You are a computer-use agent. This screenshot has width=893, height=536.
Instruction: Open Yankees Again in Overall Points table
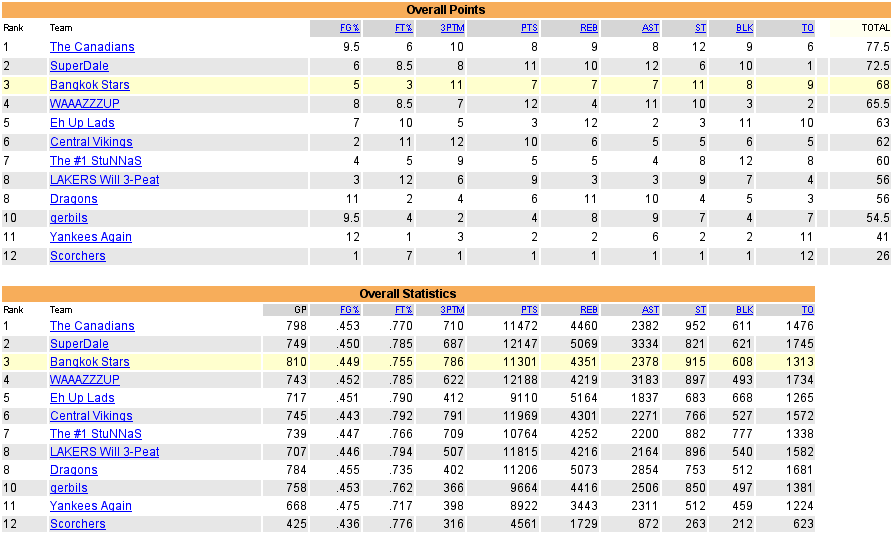tap(90, 237)
